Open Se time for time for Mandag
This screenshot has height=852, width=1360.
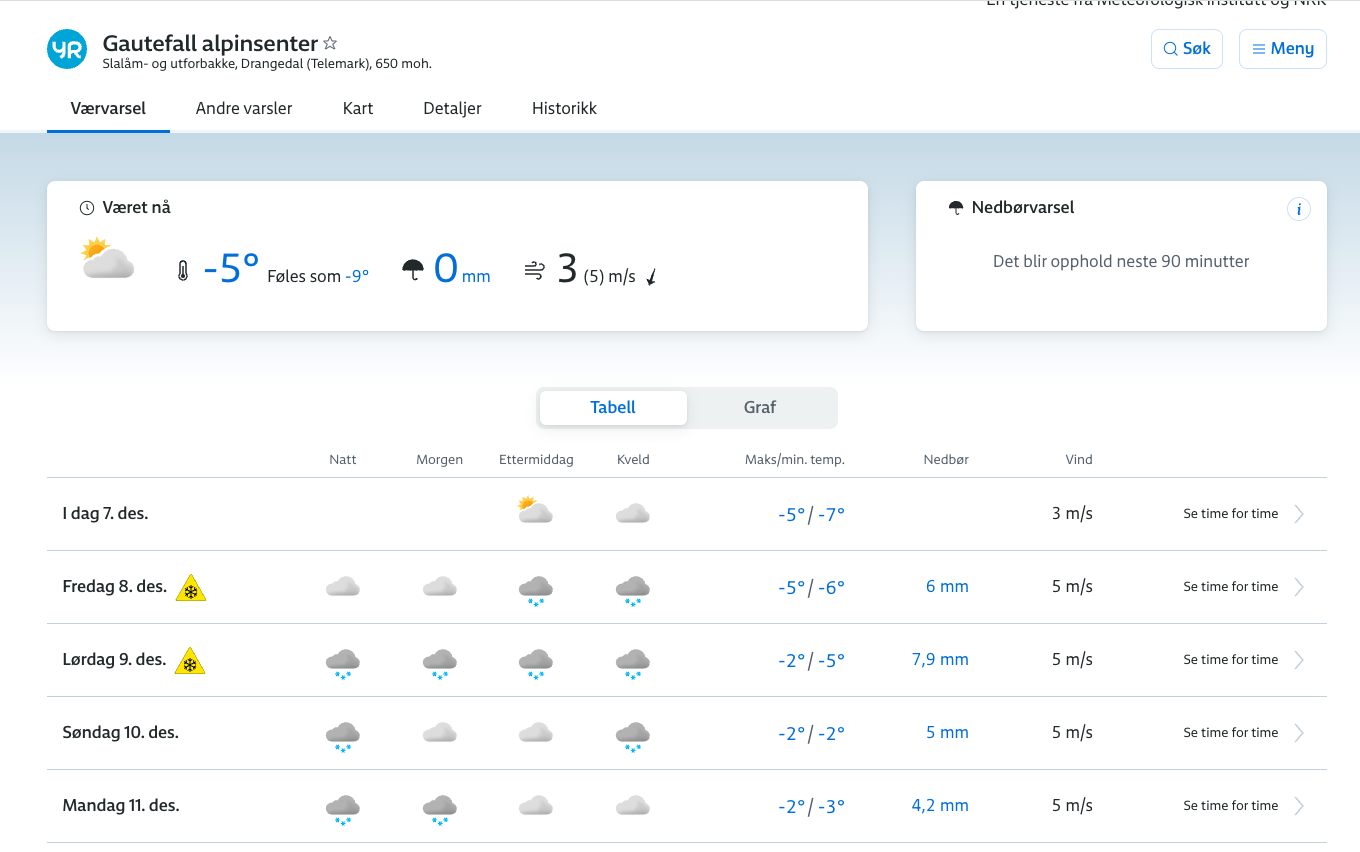[1231, 806]
